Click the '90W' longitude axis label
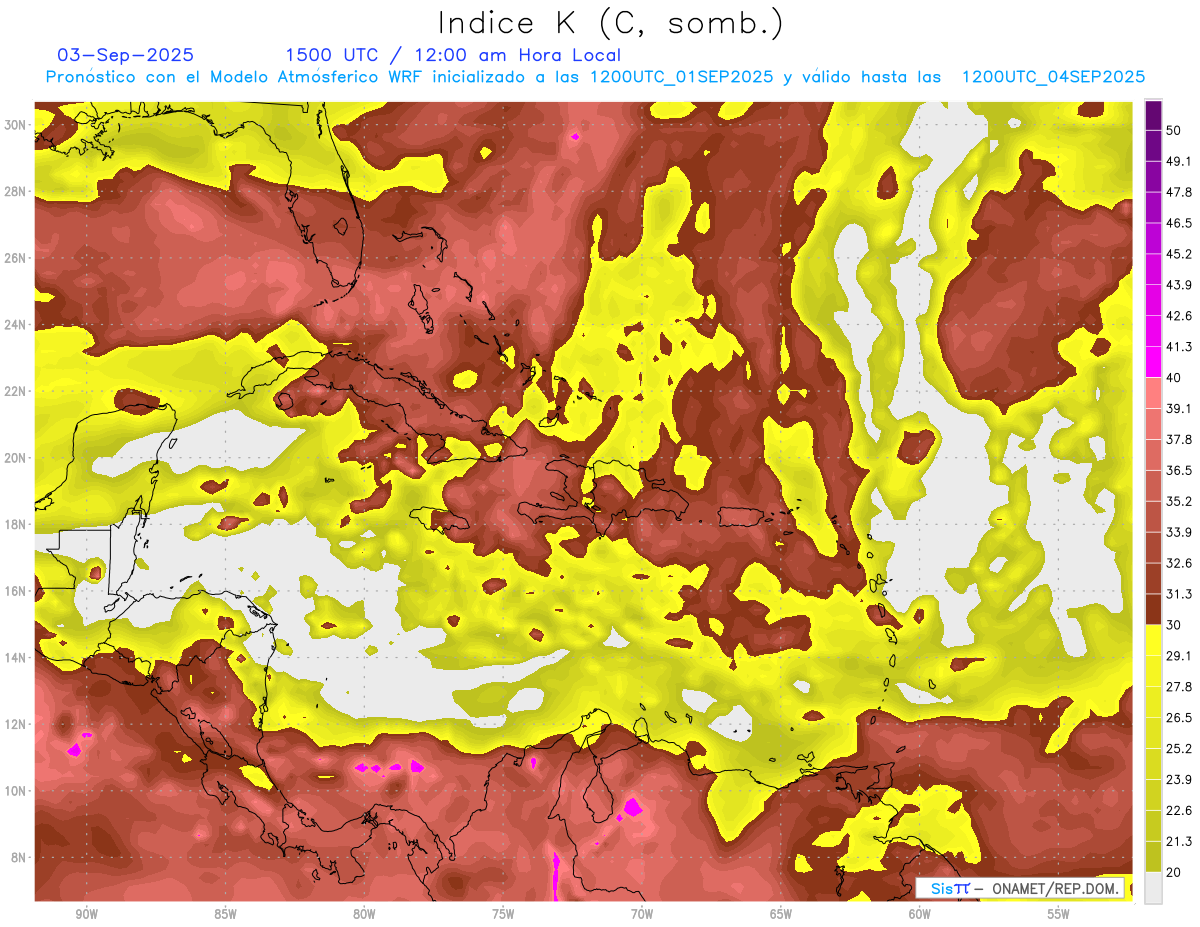This screenshot has width=1200, height=927. [x=86, y=914]
